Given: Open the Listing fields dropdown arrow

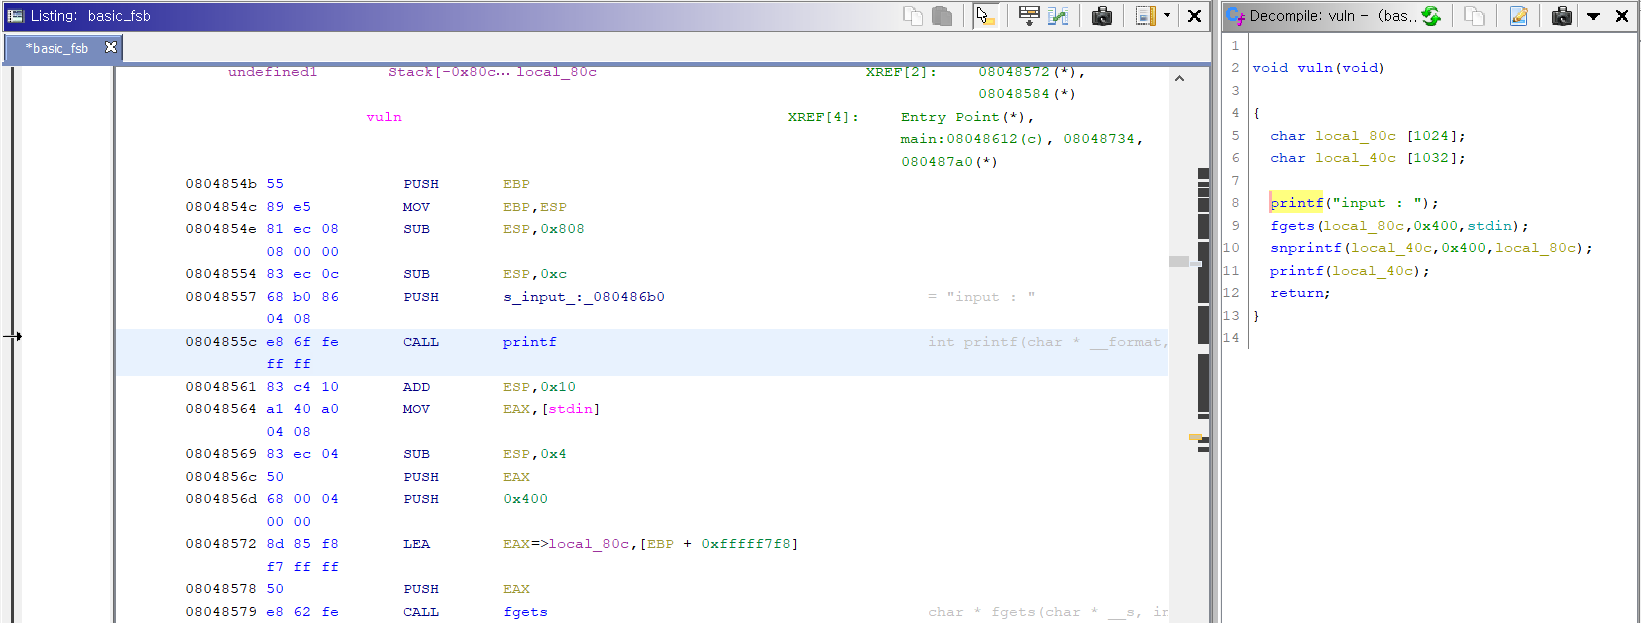Looking at the screenshot, I should click(1166, 15).
